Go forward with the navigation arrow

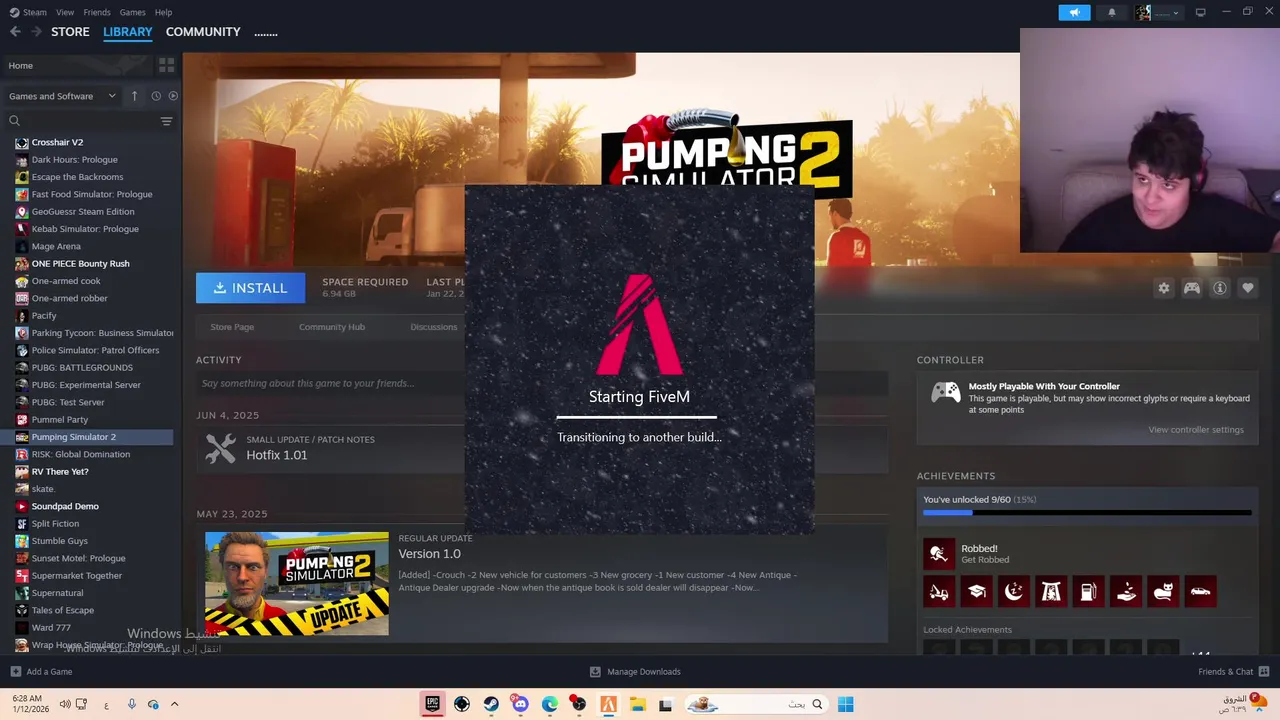36,32
